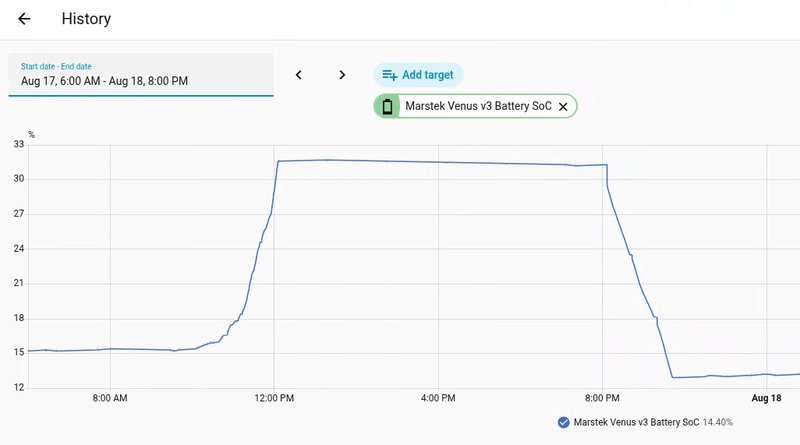Go back using the arrow icon

(x=24, y=19)
